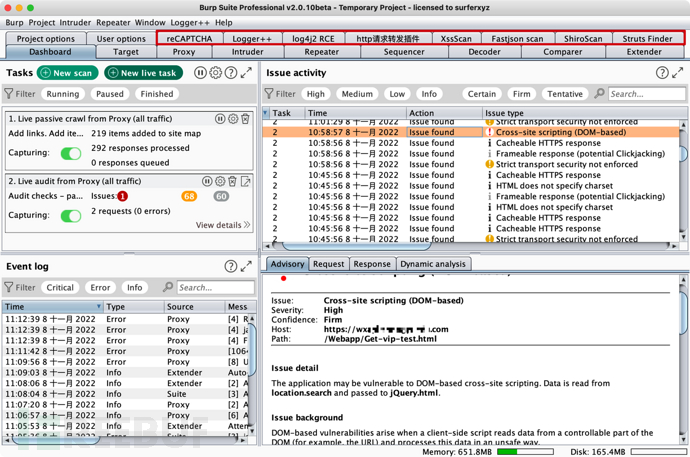Open the Intruder menu in menu bar
The width and height of the screenshot is (690, 457).
(75, 22)
